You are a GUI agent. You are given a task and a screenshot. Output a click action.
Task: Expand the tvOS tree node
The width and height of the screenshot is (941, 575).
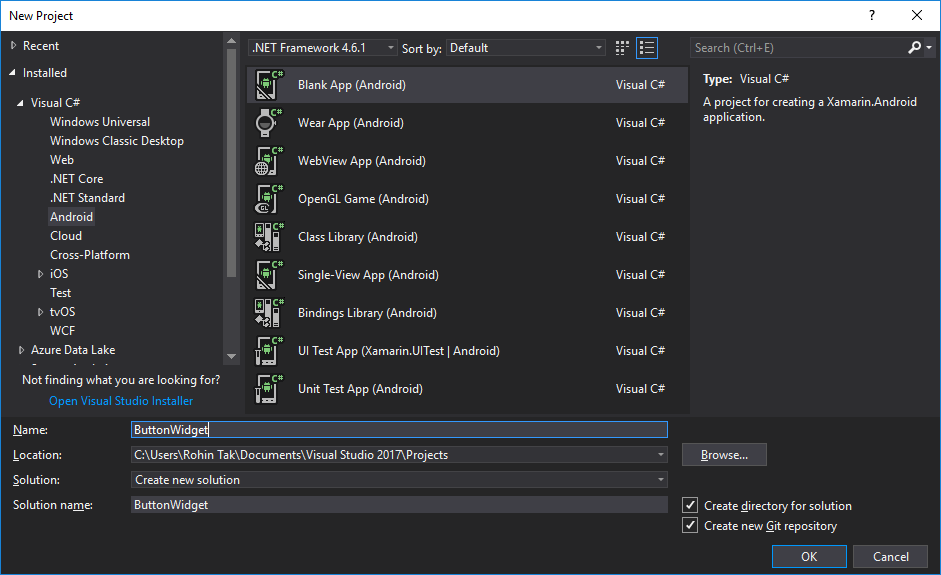pos(40,312)
